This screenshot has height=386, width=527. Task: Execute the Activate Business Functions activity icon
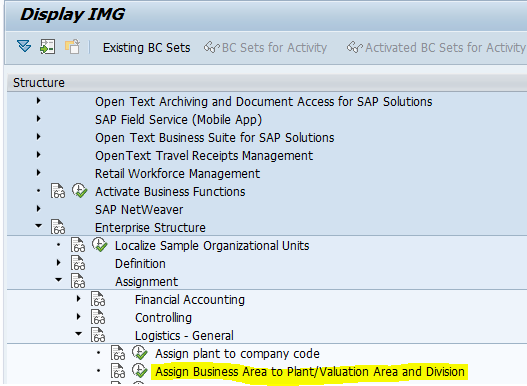(x=80, y=191)
